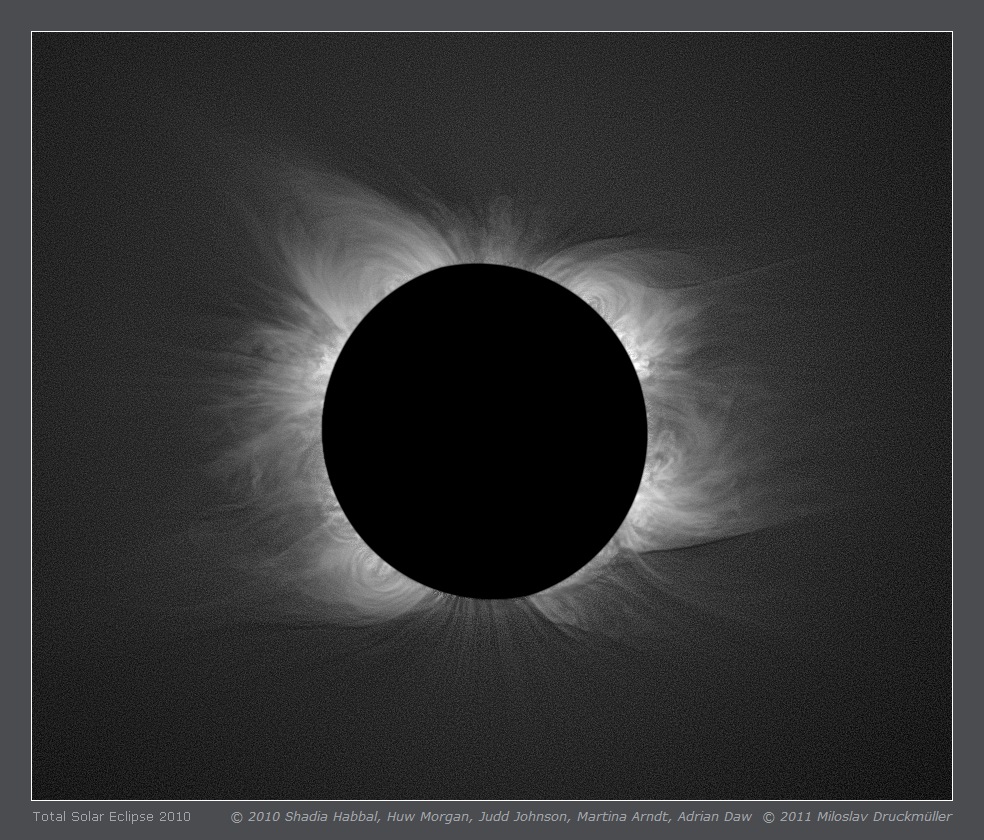Click the name Judd Johnson in credits
The width and height of the screenshot is (984, 840).
(523, 817)
